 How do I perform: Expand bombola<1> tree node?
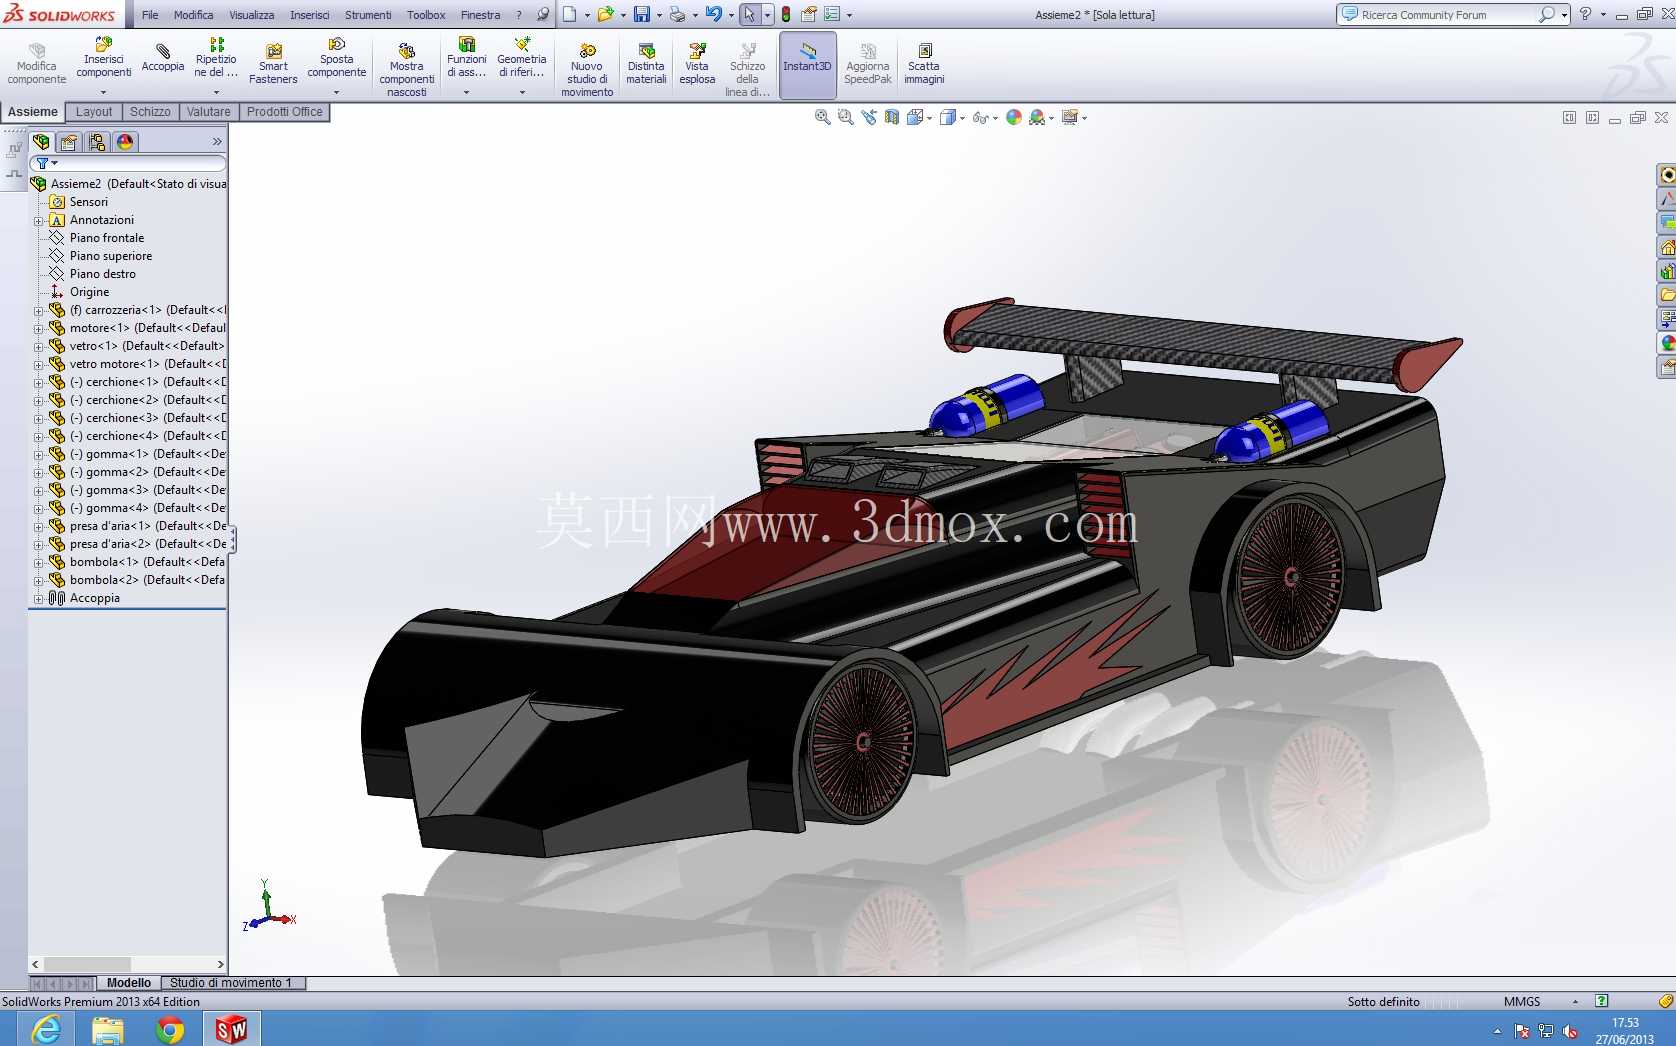coord(39,563)
